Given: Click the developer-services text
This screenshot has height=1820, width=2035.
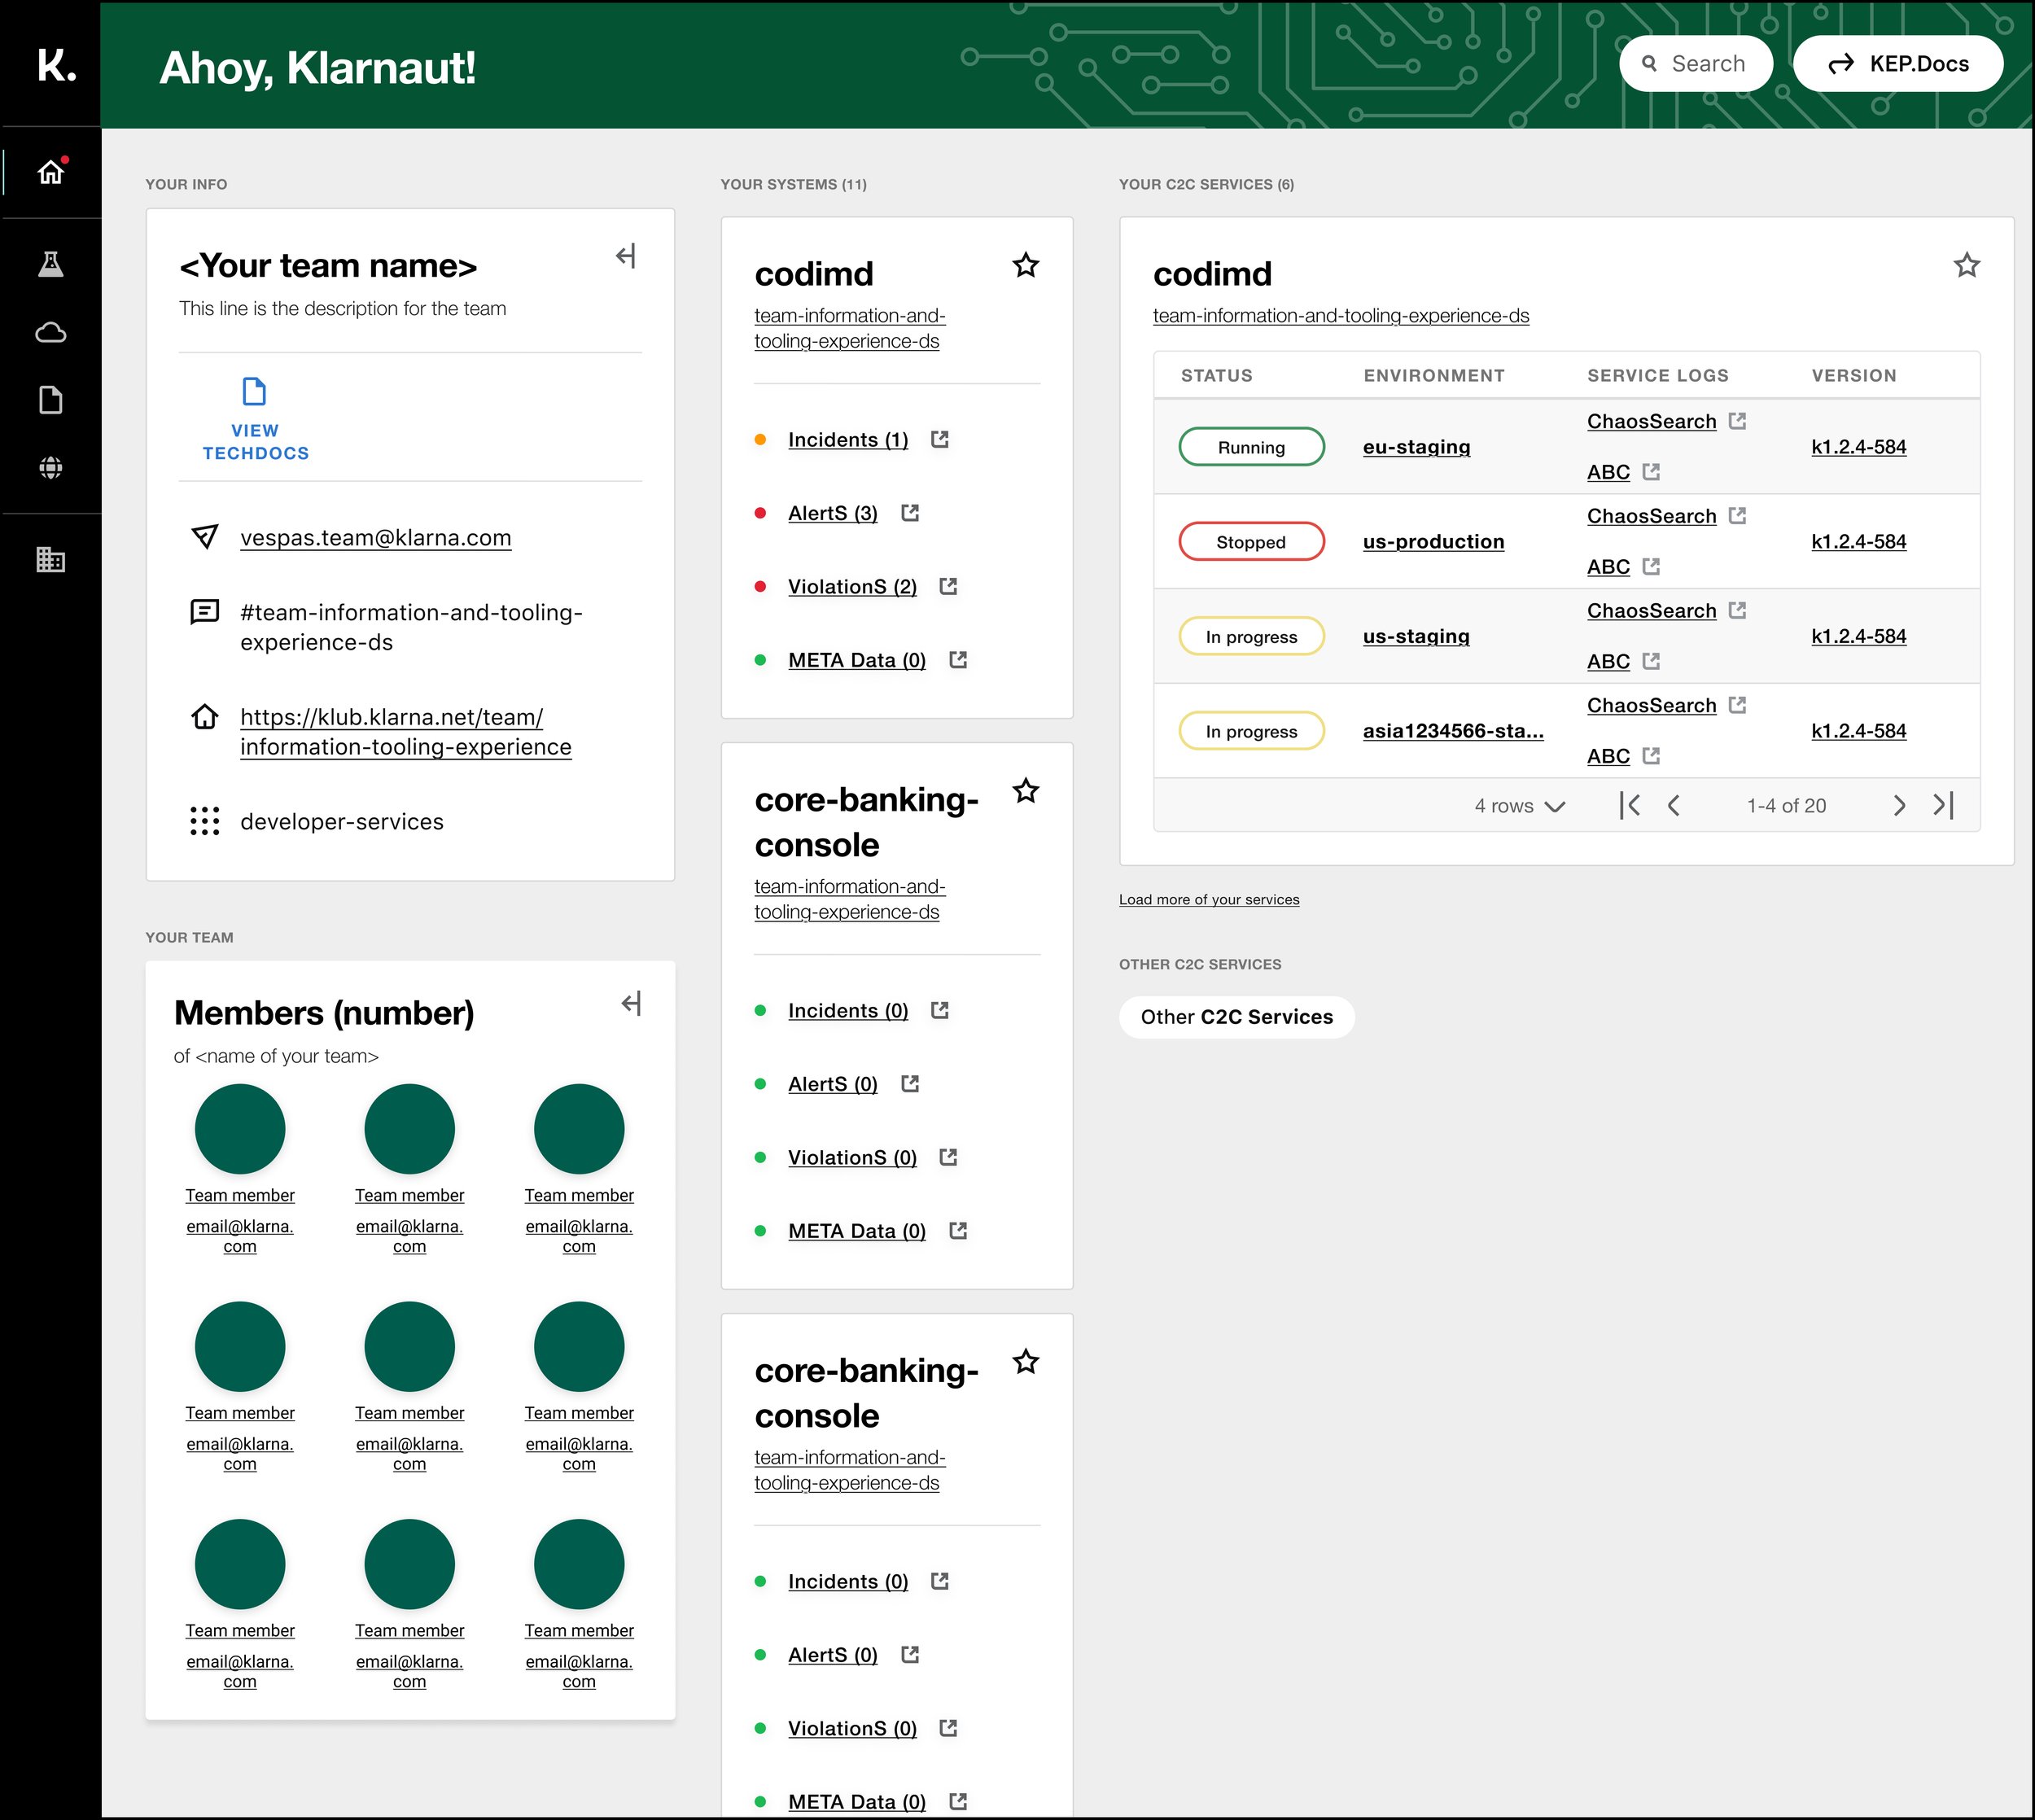Looking at the screenshot, I should (342, 822).
